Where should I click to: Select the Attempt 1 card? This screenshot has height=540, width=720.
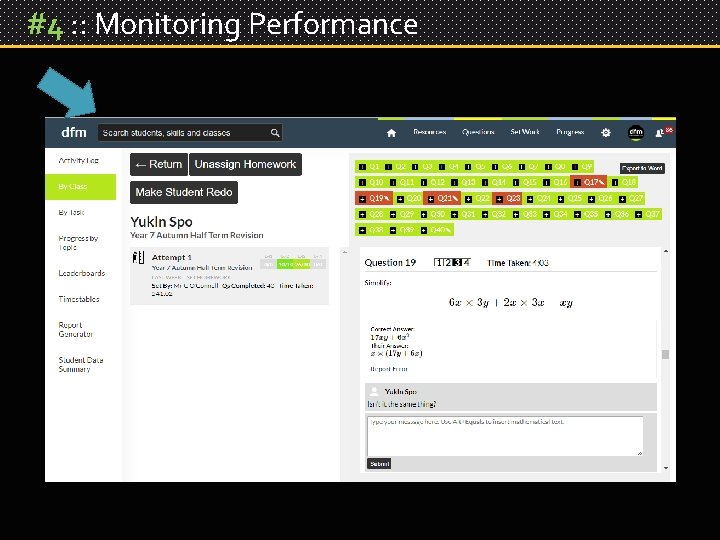tap(230, 276)
